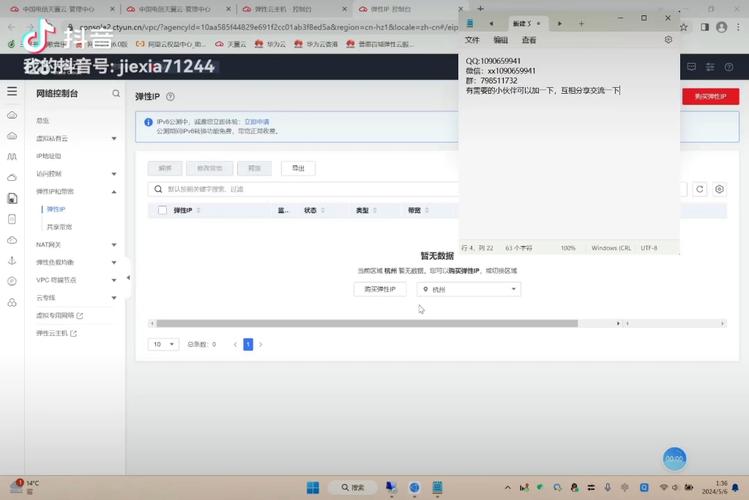Click the three-circle cluster icon in left rail
Screen dimensions: 749x500
tap(12, 302)
